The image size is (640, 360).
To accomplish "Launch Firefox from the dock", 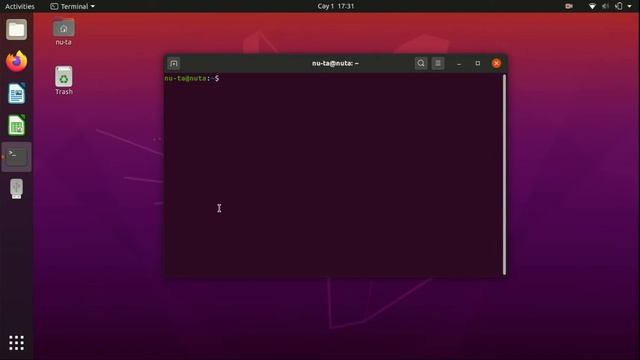I will (x=16, y=61).
